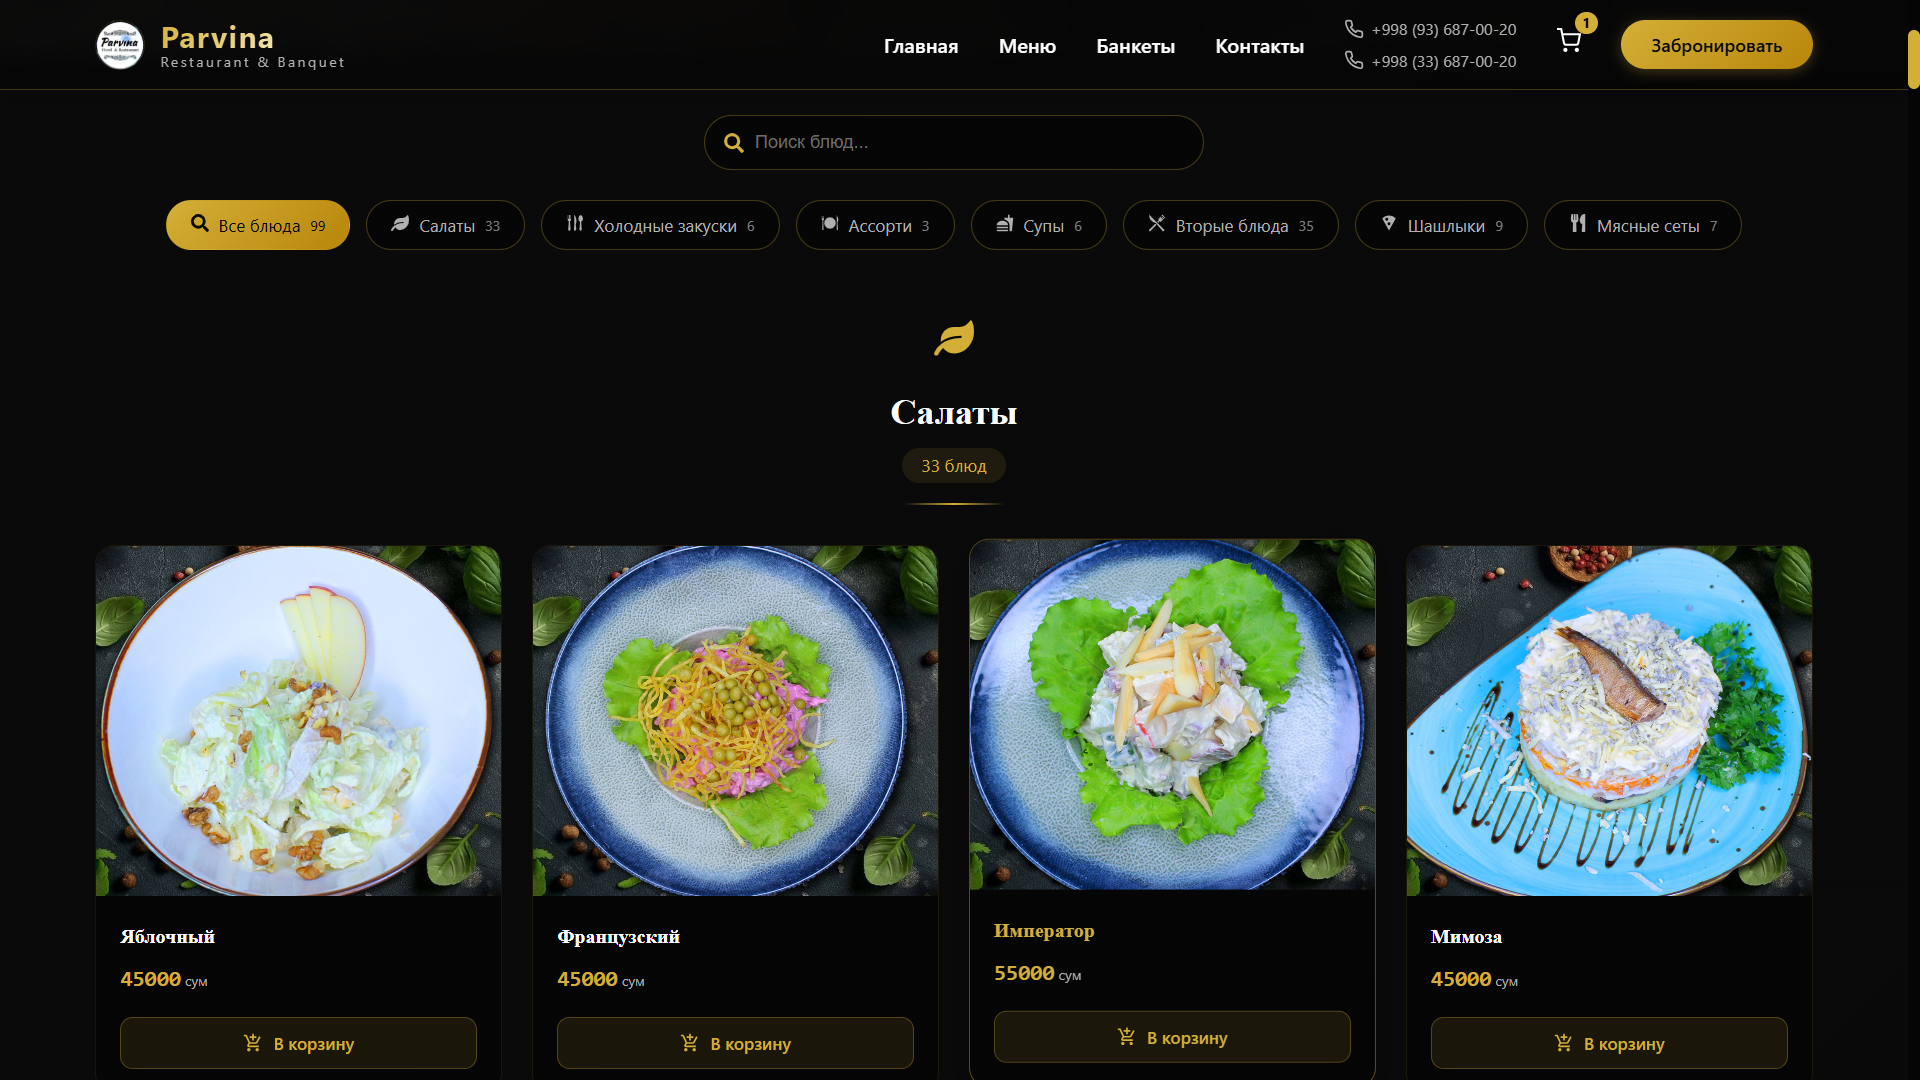Filter by Шашлыки category
The image size is (1920, 1080).
(x=1441, y=225)
